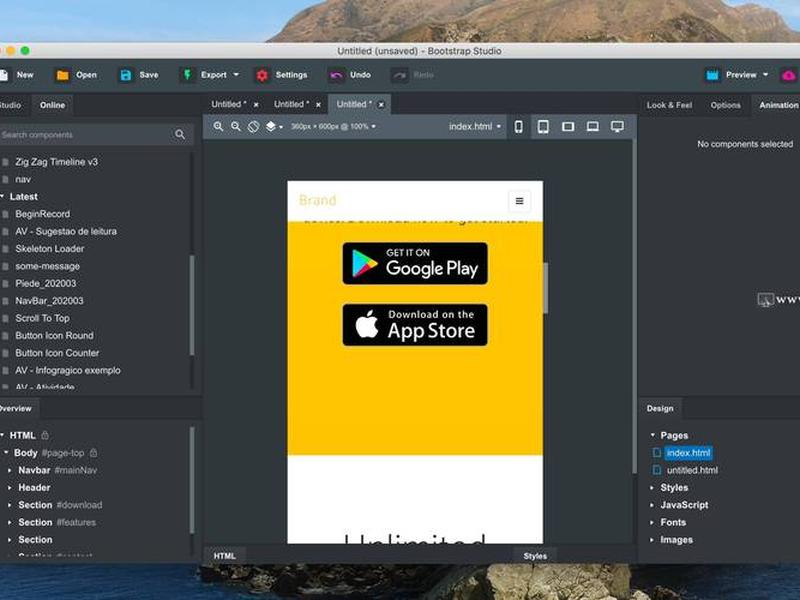Select the untitled.html page file icon

click(657, 470)
